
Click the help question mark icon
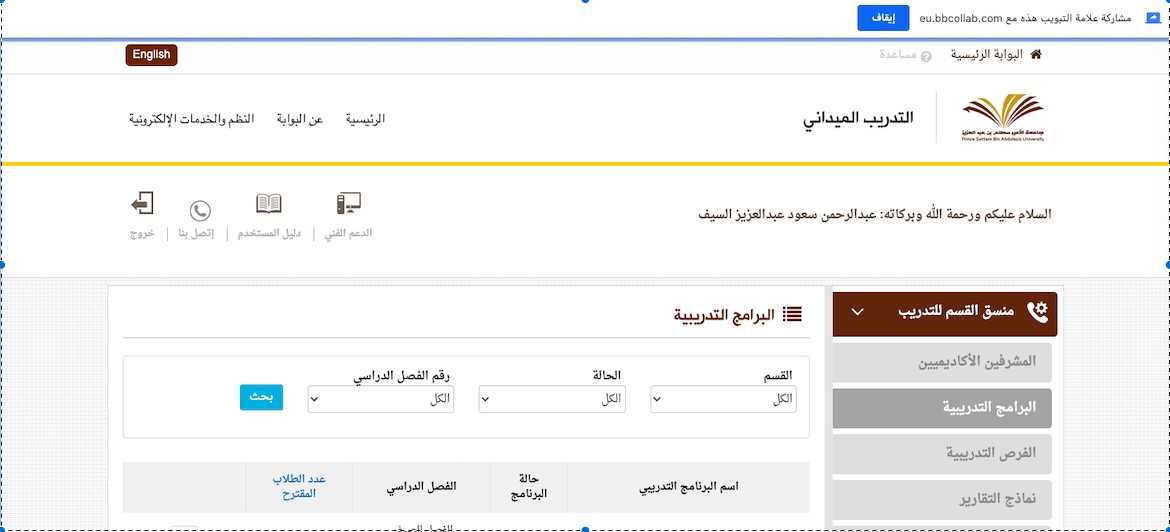926,56
